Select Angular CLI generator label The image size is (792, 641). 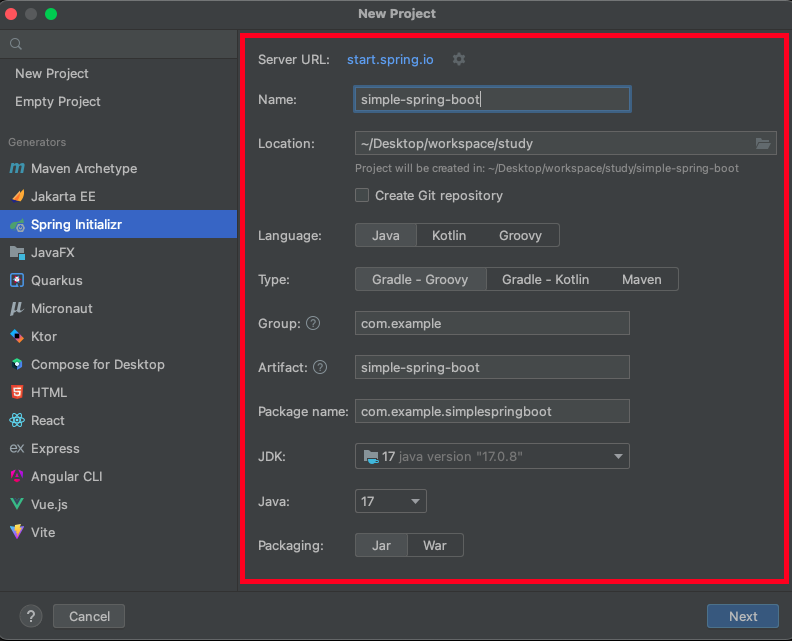tap(67, 476)
